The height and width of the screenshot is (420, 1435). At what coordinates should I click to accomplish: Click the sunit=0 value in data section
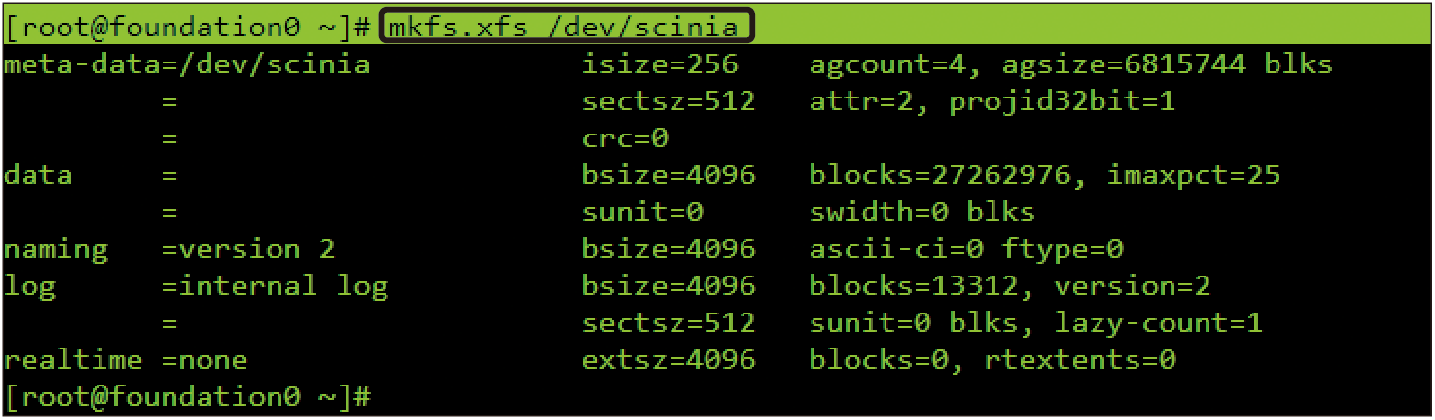(x=642, y=212)
